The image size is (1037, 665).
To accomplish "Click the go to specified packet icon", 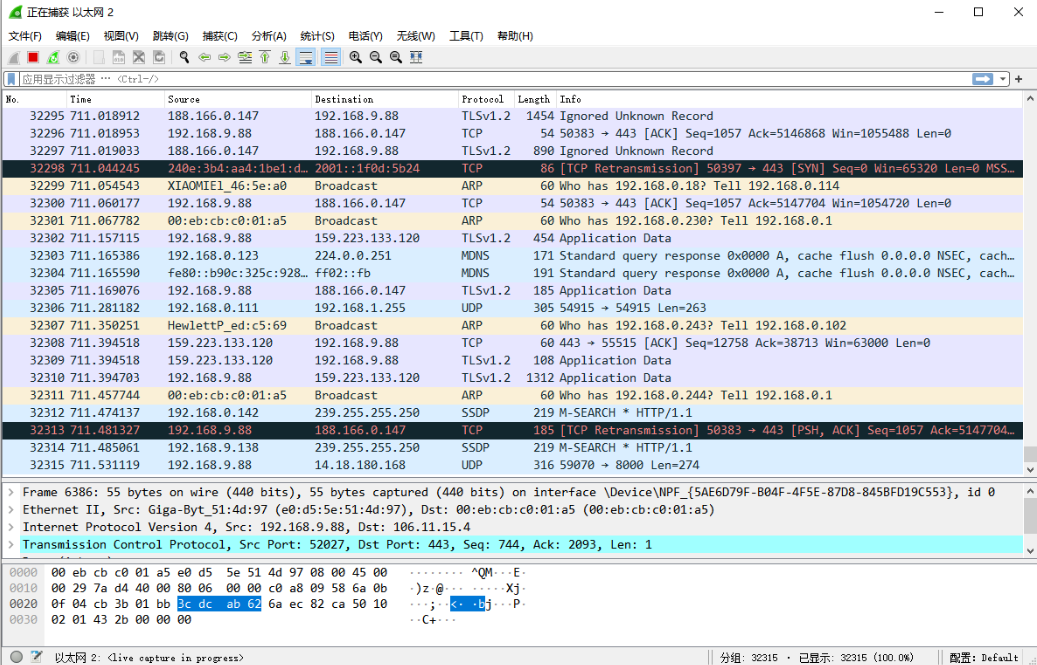I will 245,58.
